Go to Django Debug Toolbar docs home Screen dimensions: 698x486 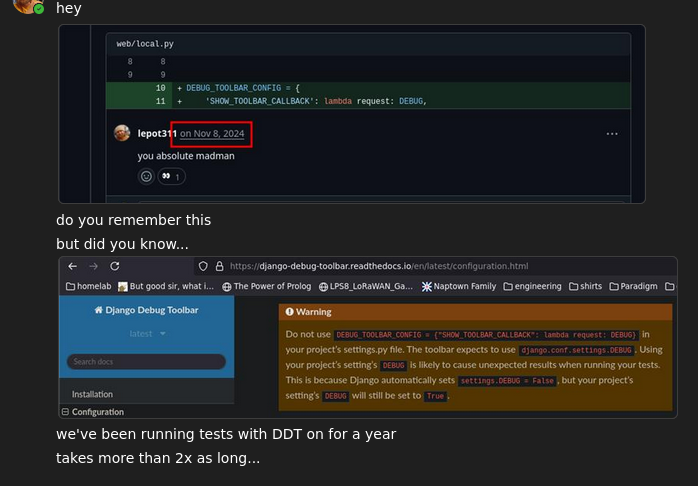(x=146, y=310)
